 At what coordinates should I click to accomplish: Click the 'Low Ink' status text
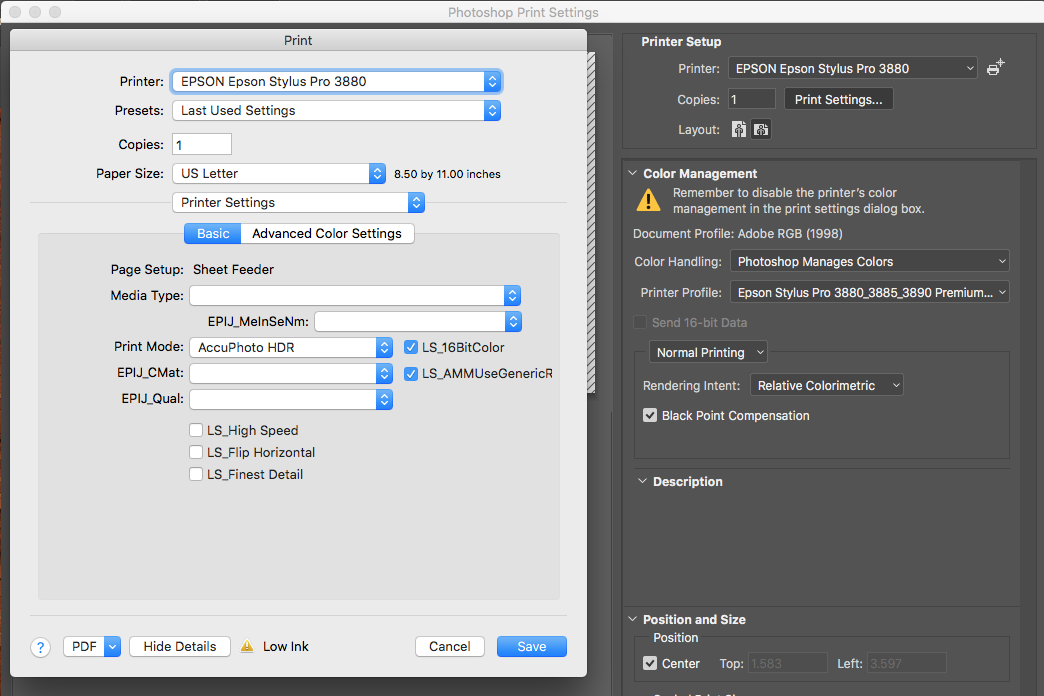(x=286, y=646)
